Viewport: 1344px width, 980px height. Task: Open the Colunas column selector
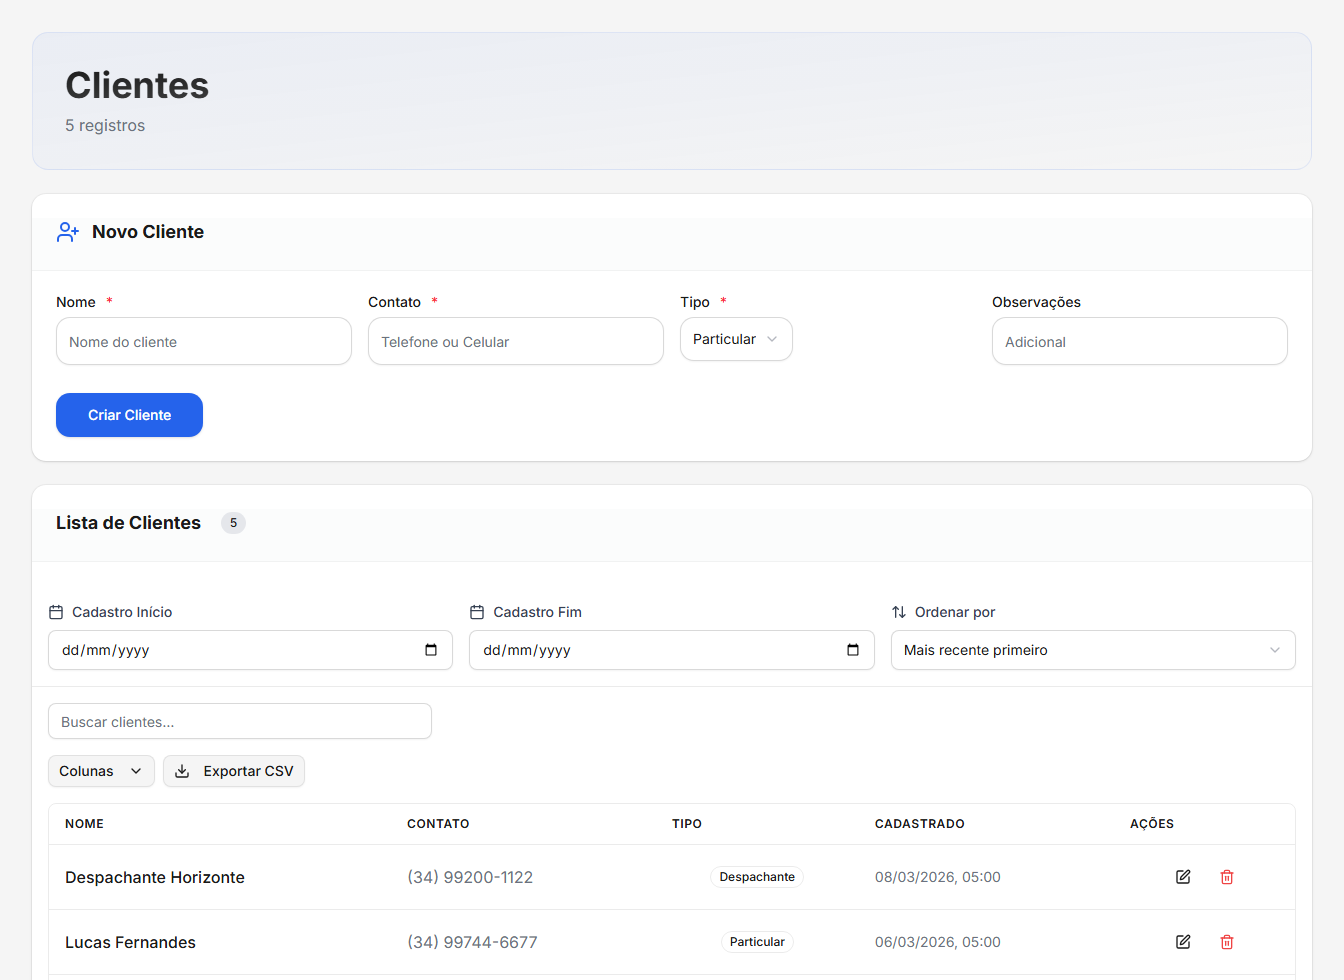click(101, 771)
